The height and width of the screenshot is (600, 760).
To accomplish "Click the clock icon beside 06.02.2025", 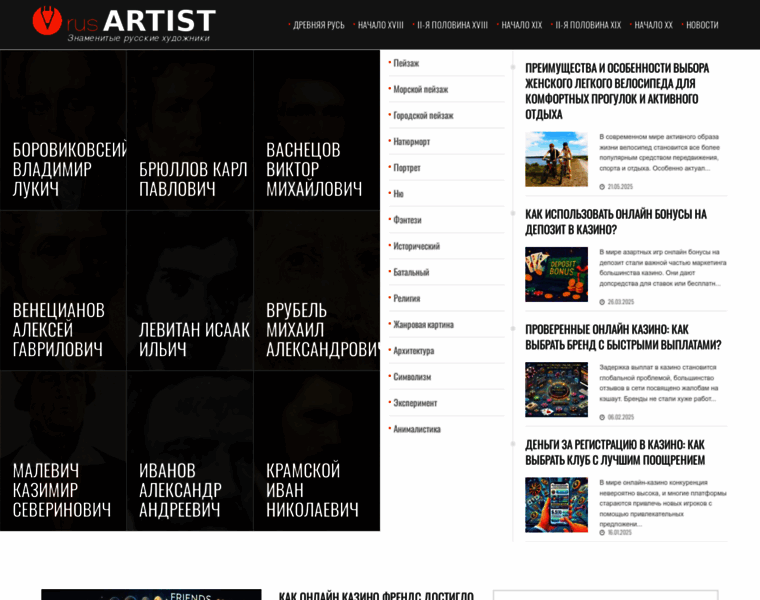I will tap(602, 417).
